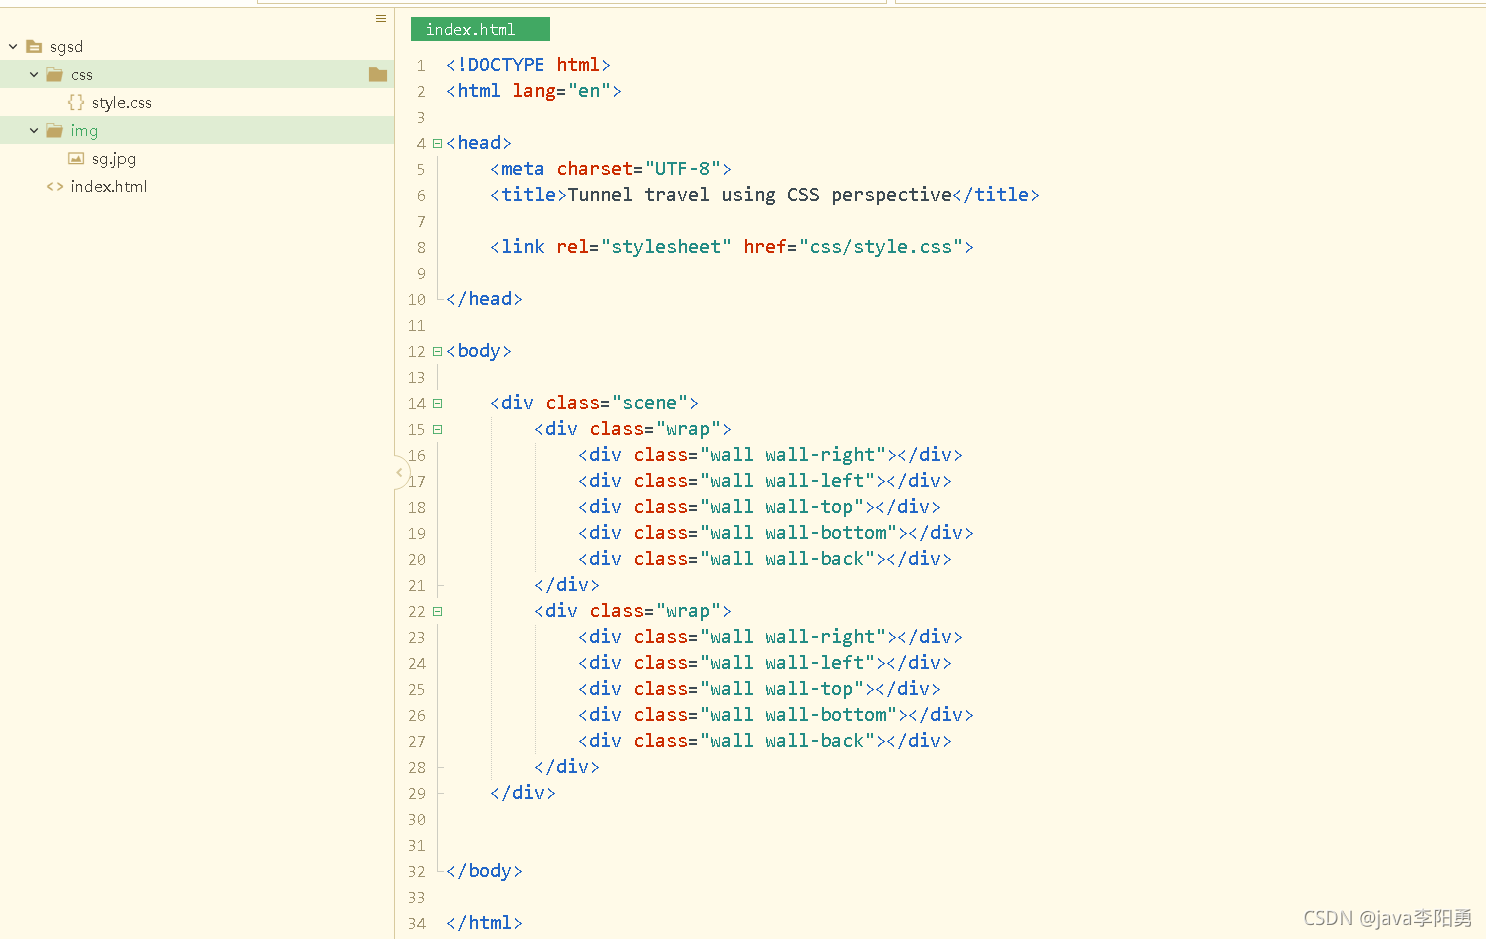Click line number 1 in gutter
The image size is (1486, 939).
point(421,66)
